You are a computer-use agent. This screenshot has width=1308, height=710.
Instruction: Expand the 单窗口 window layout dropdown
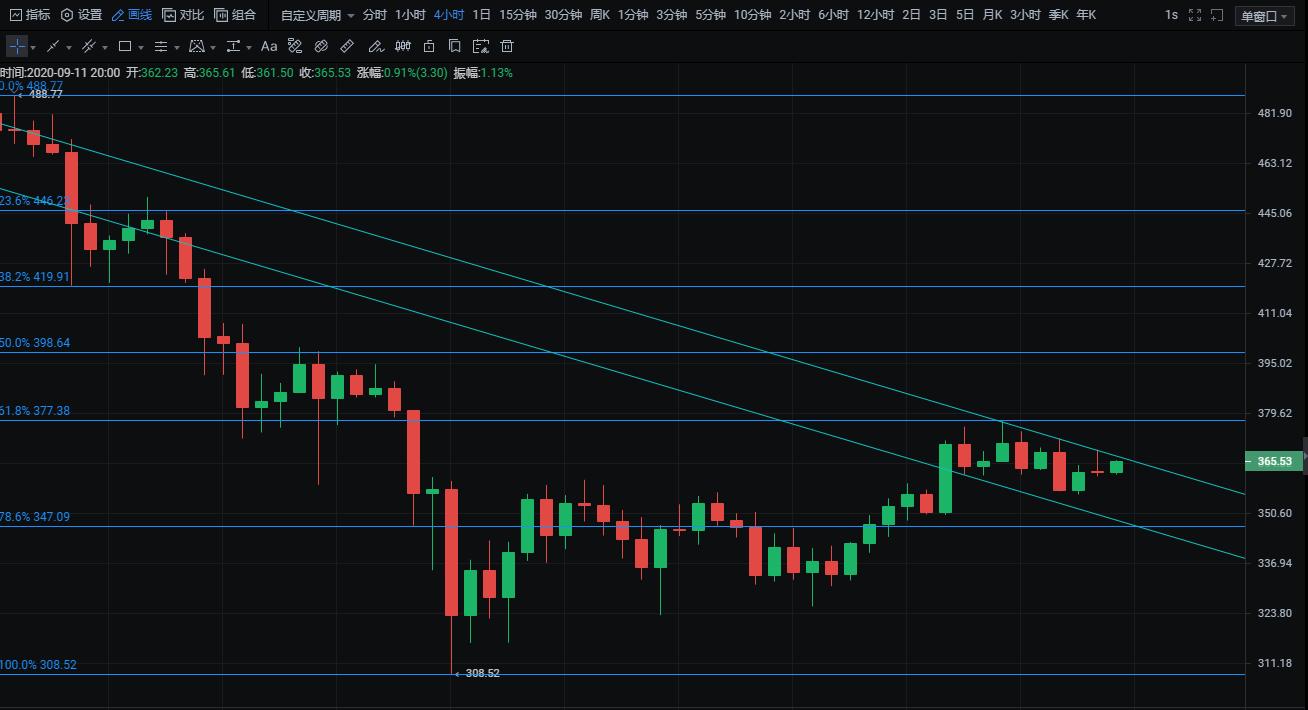coord(1264,16)
